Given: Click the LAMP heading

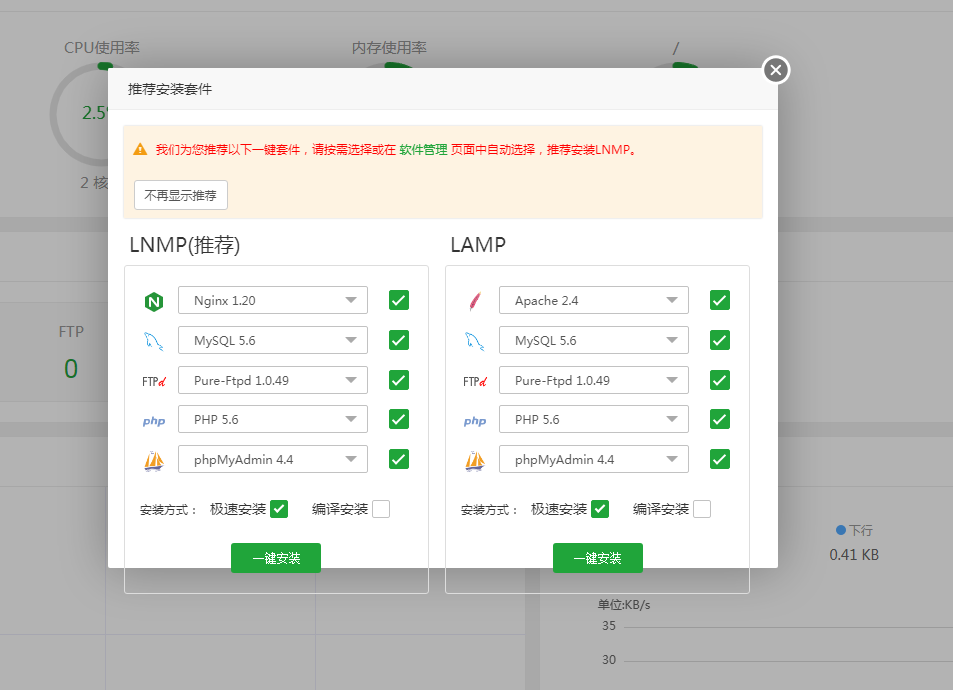Looking at the screenshot, I should pos(478,244).
